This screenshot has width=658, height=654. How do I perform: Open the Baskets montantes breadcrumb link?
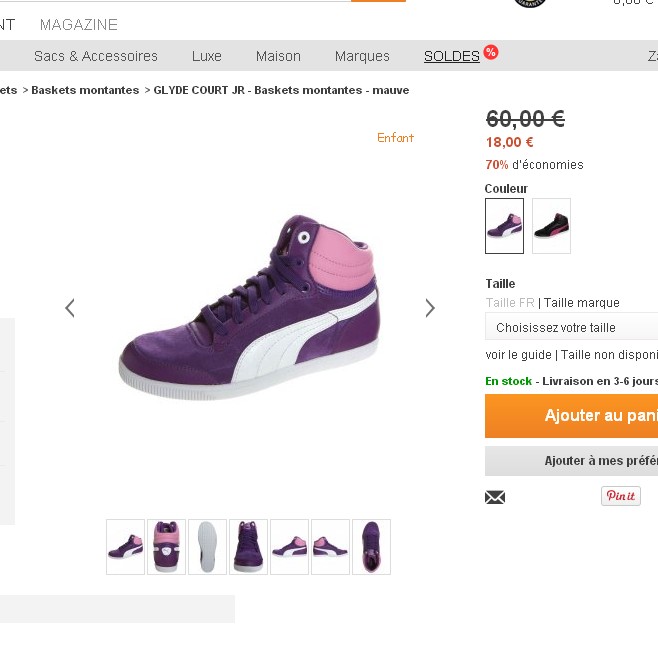(85, 90)
